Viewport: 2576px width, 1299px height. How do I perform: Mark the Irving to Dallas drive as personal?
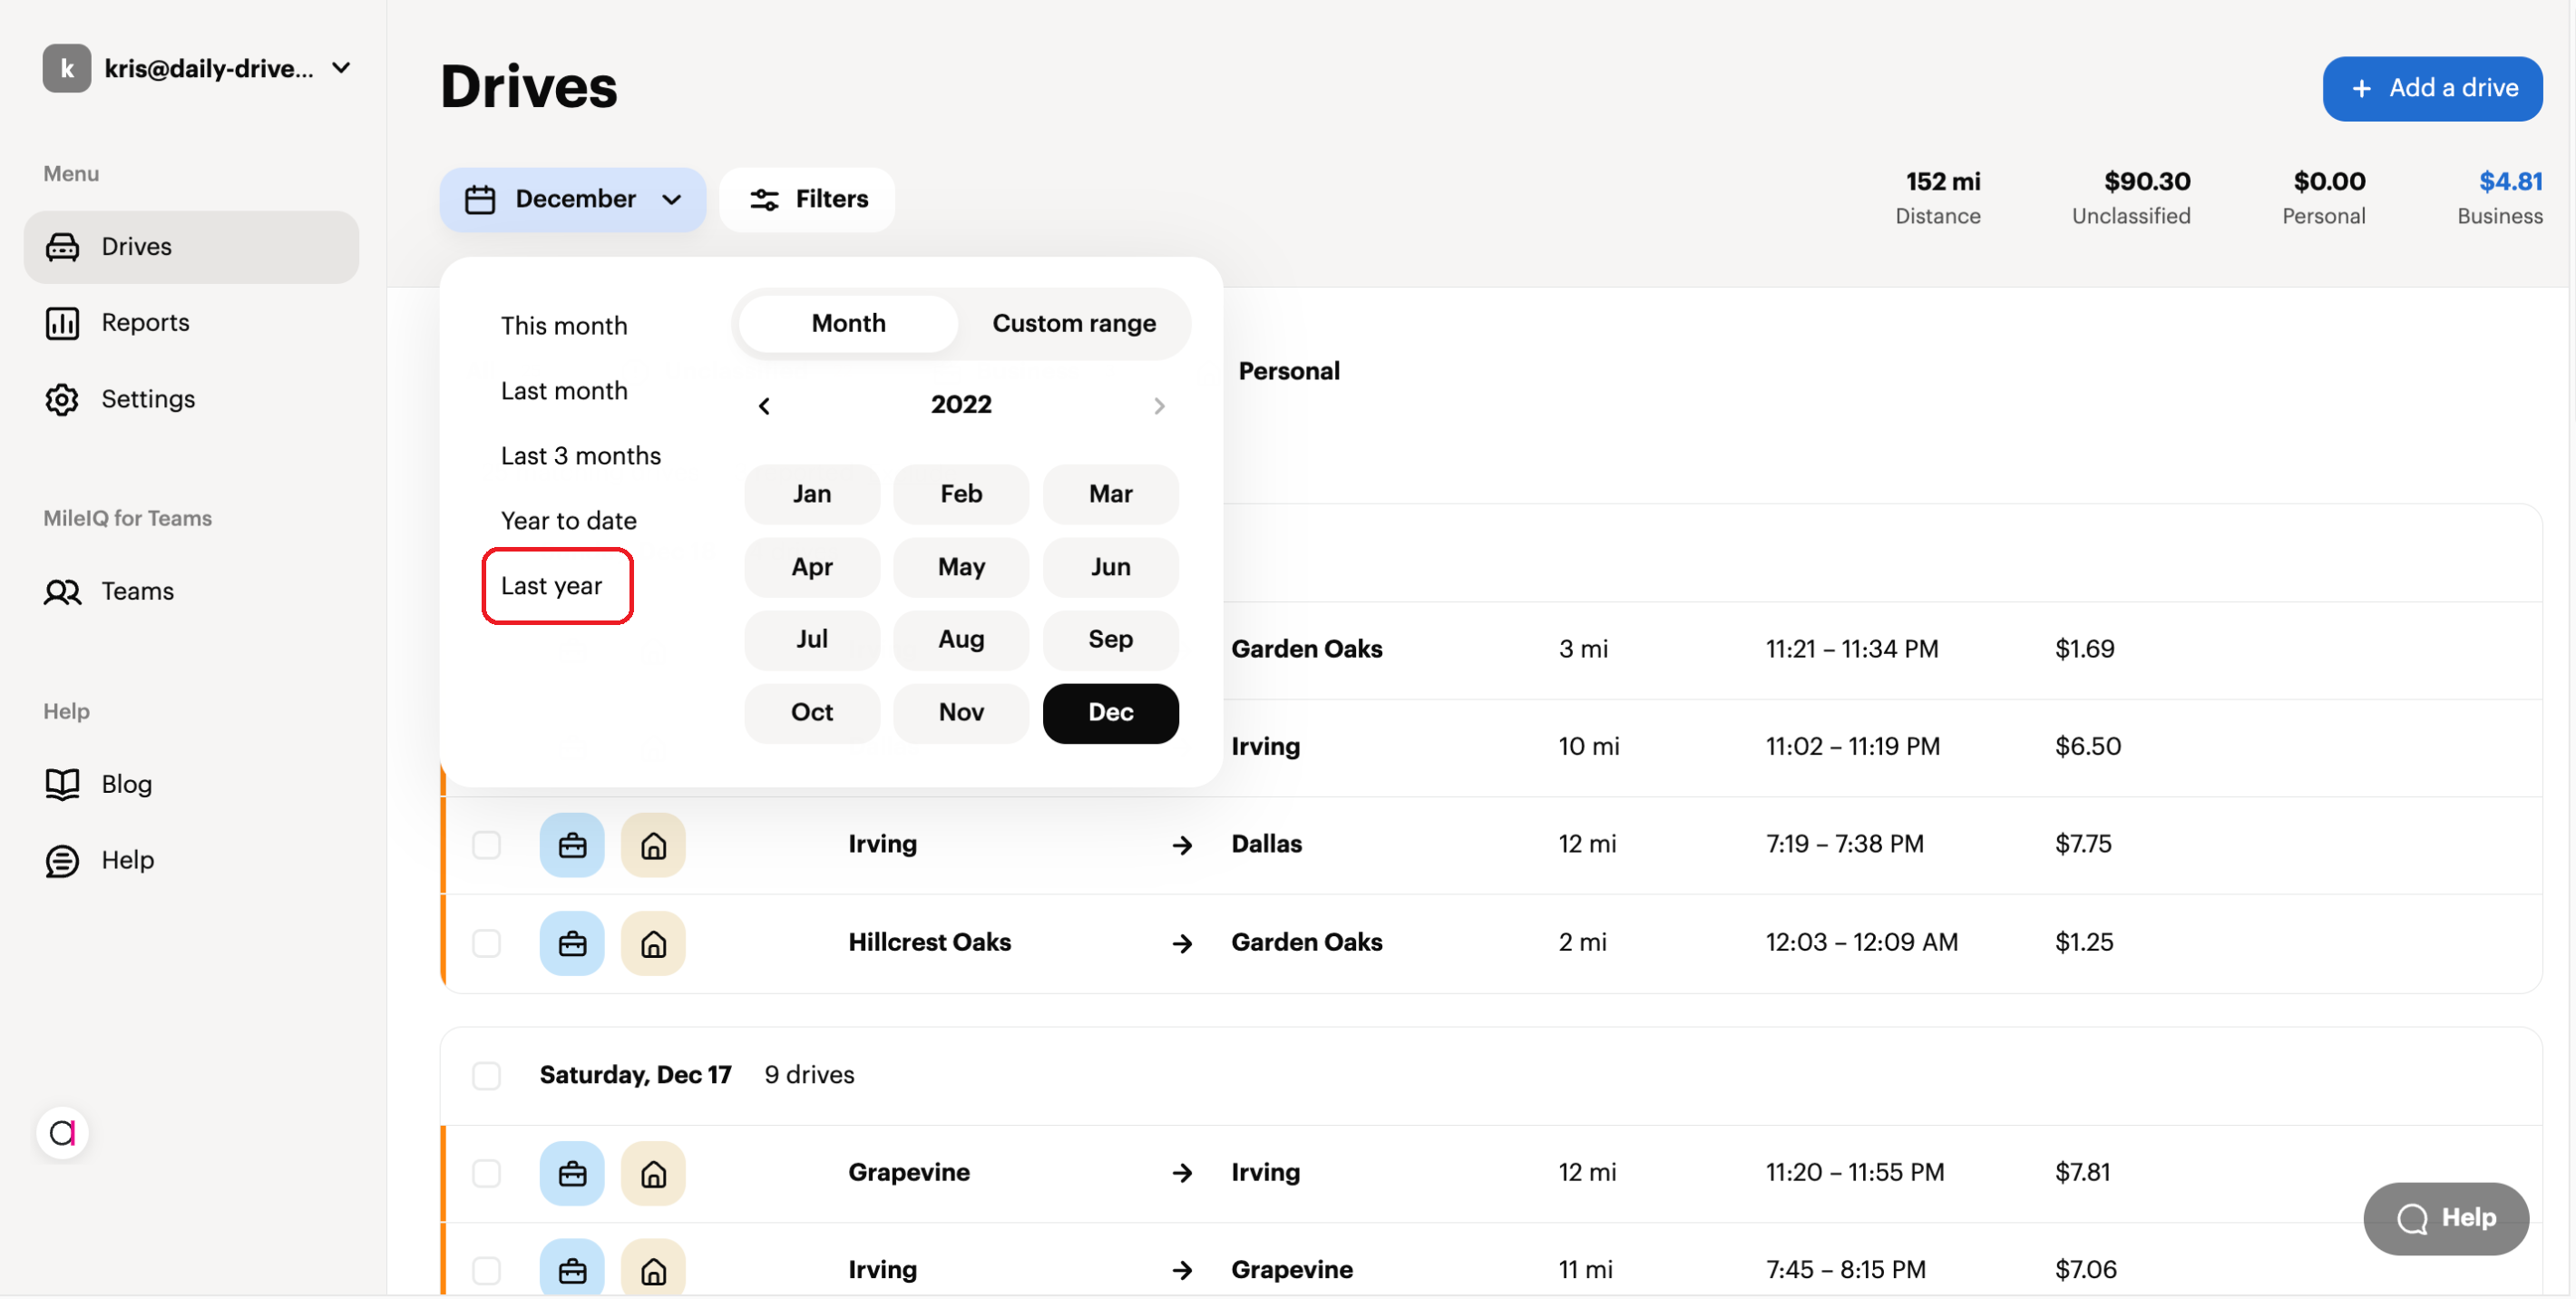(x=653, y=845)
